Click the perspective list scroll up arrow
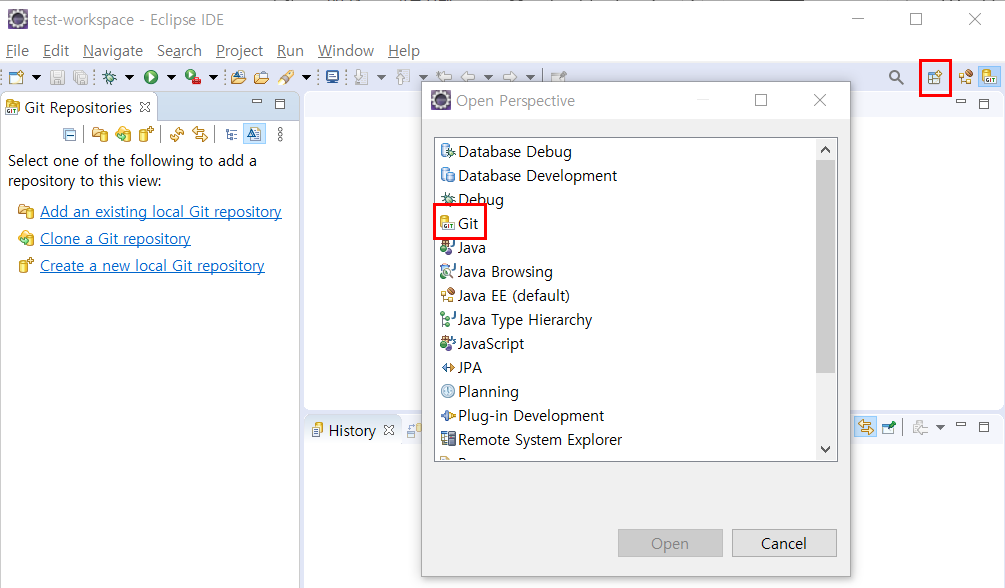Screen dimensions: 1005x588 (826, 150)
